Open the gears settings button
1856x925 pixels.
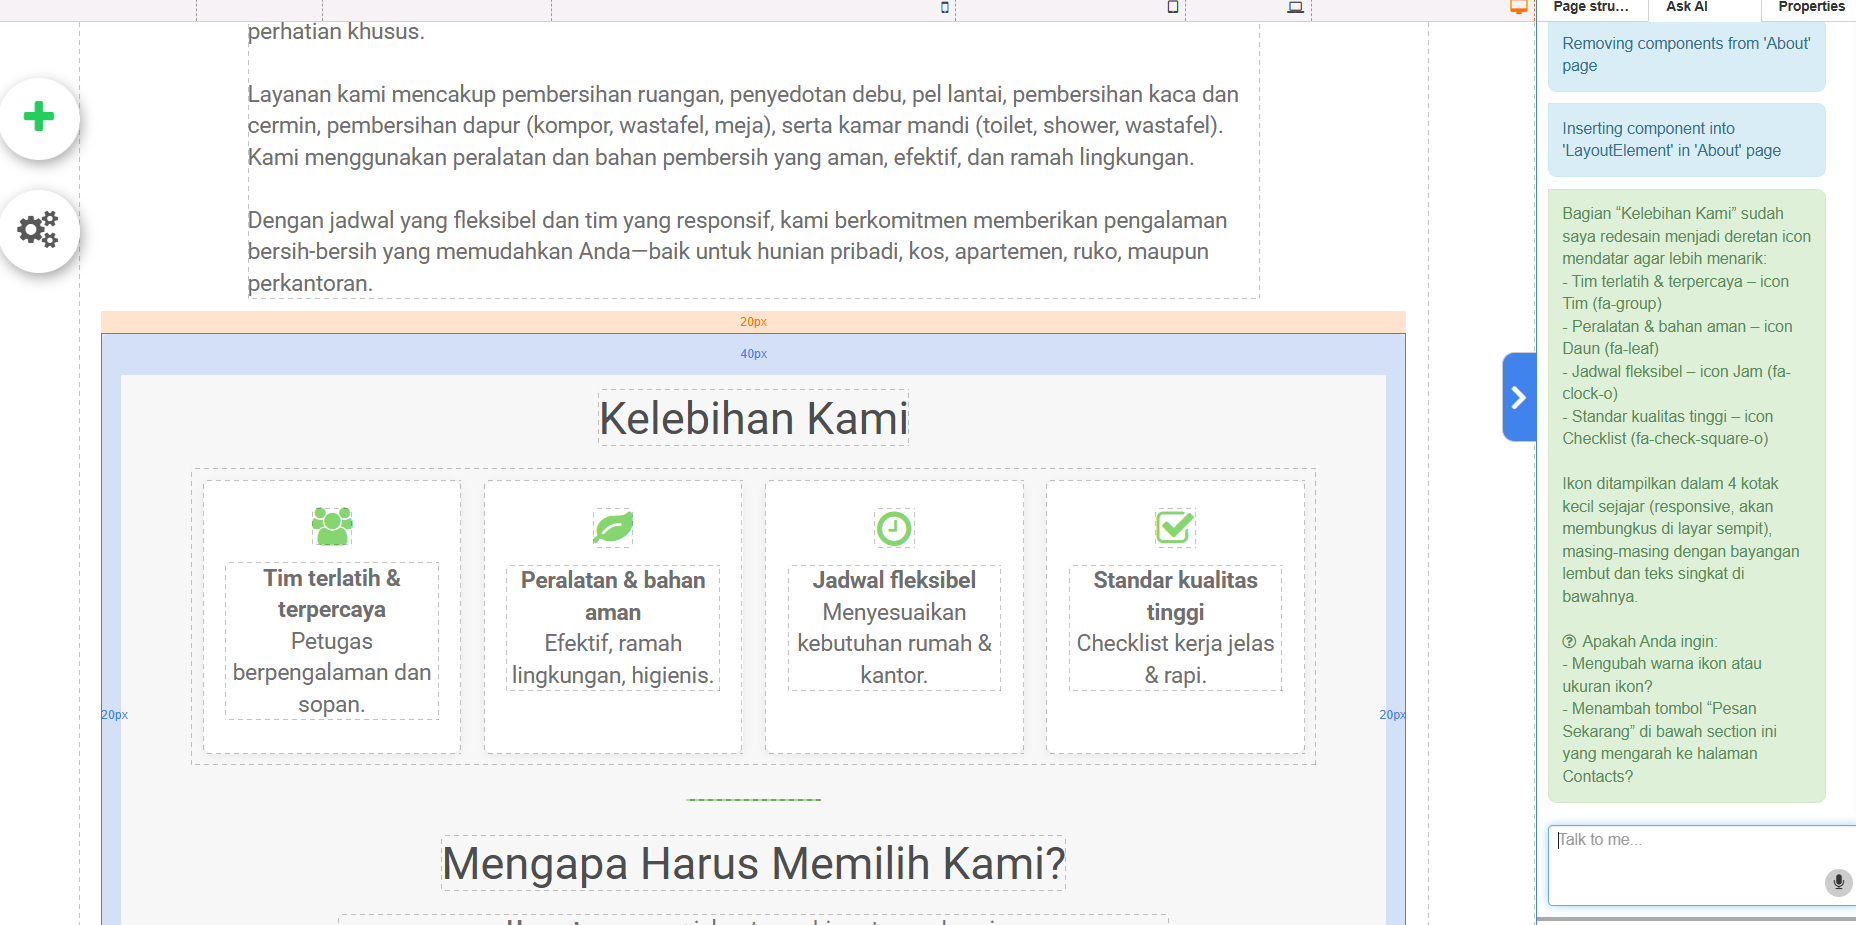point(39,230)
